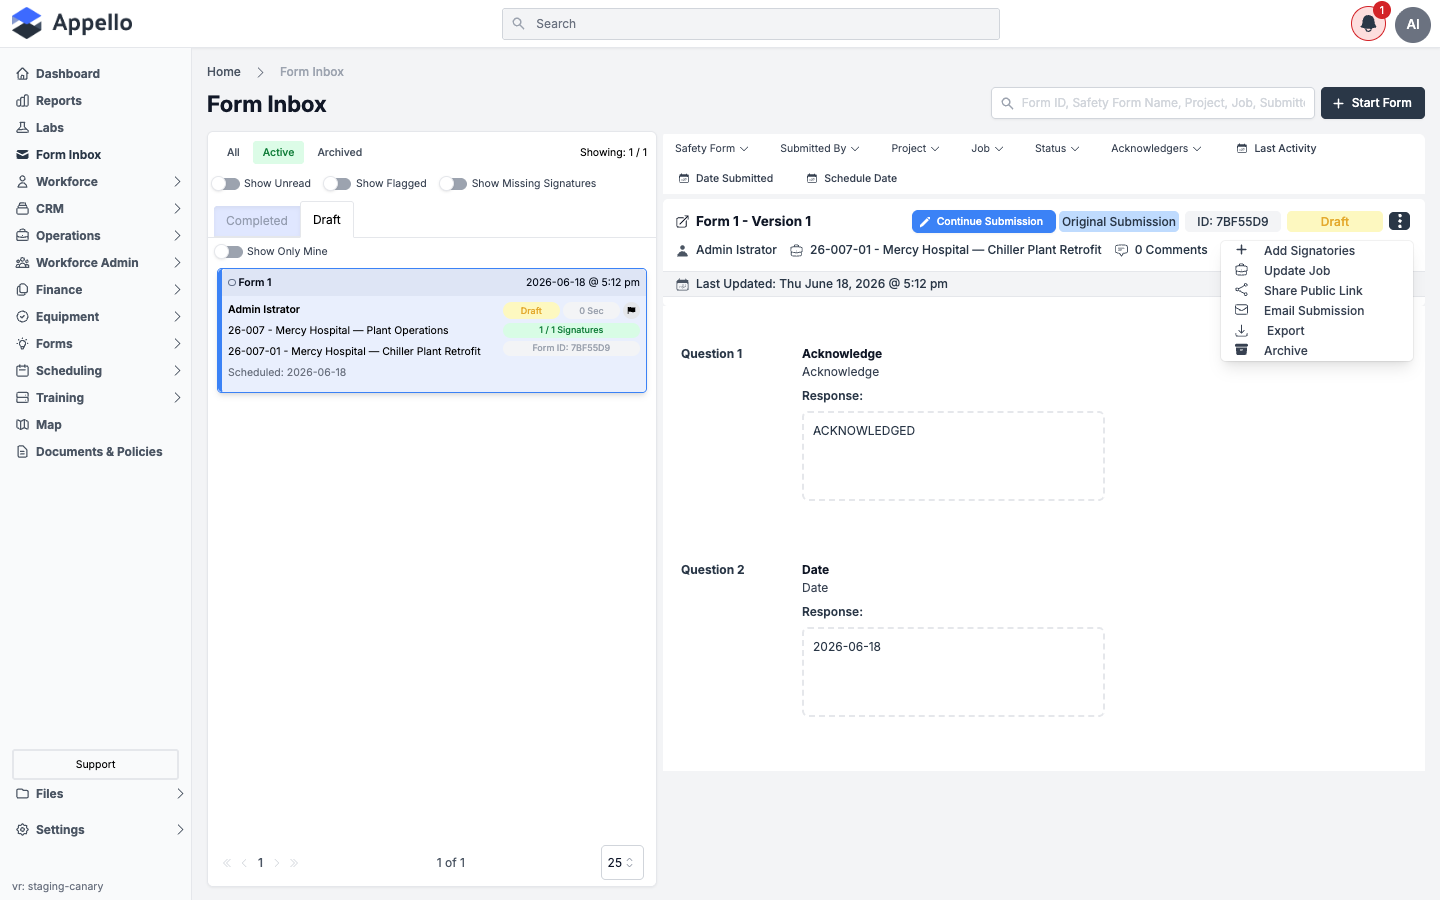1440x918 pixels.
Task: Click the Settings gear icon
Action: (x=22, y=830)
